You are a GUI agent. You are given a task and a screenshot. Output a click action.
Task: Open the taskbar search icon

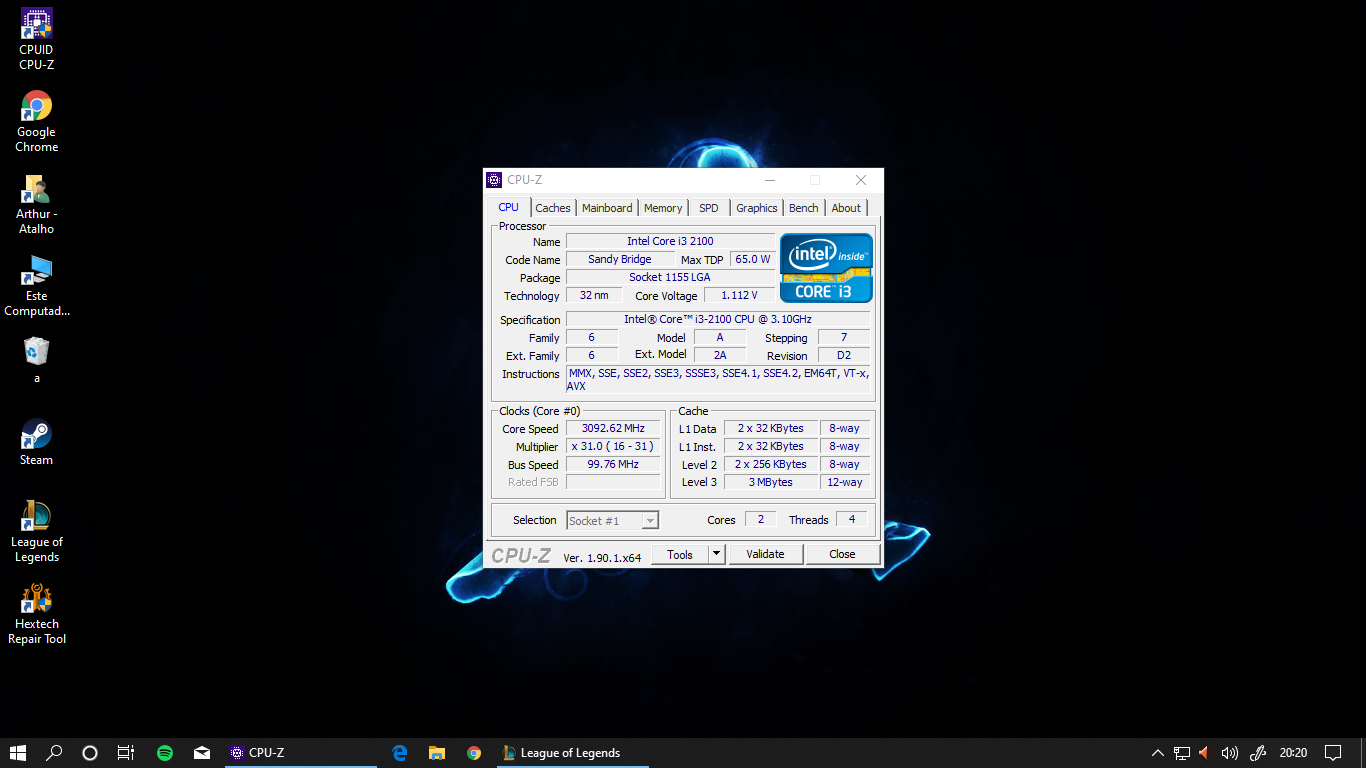pyautogui.click(x=54, y=753)
